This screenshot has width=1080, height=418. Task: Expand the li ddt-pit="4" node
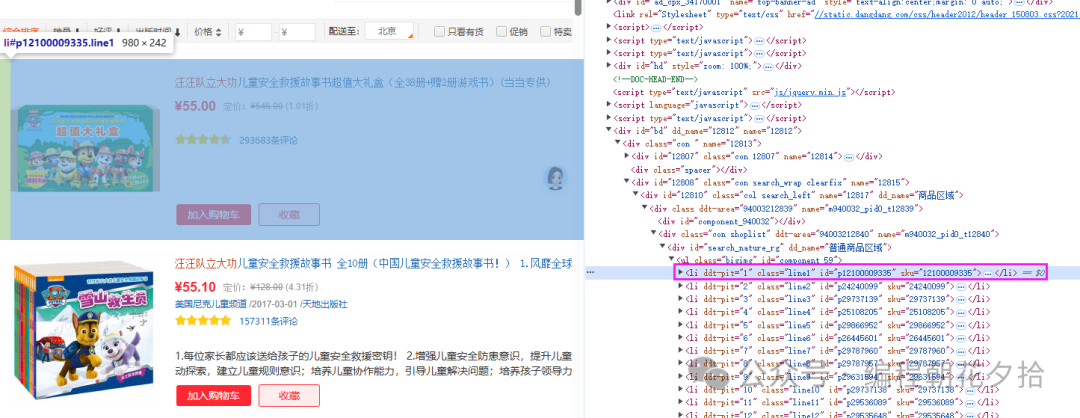[681, 311]
